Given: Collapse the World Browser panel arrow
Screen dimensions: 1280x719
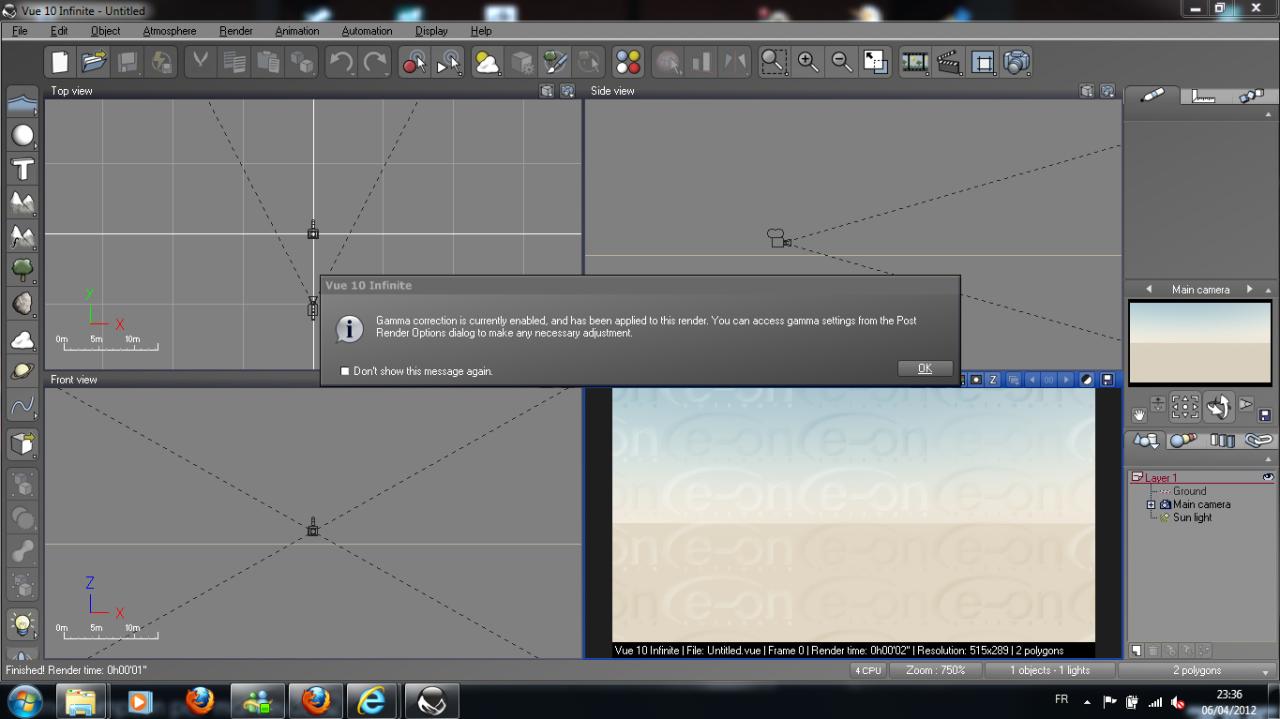Looking at the screenshot, I should tap(1268, 459).
